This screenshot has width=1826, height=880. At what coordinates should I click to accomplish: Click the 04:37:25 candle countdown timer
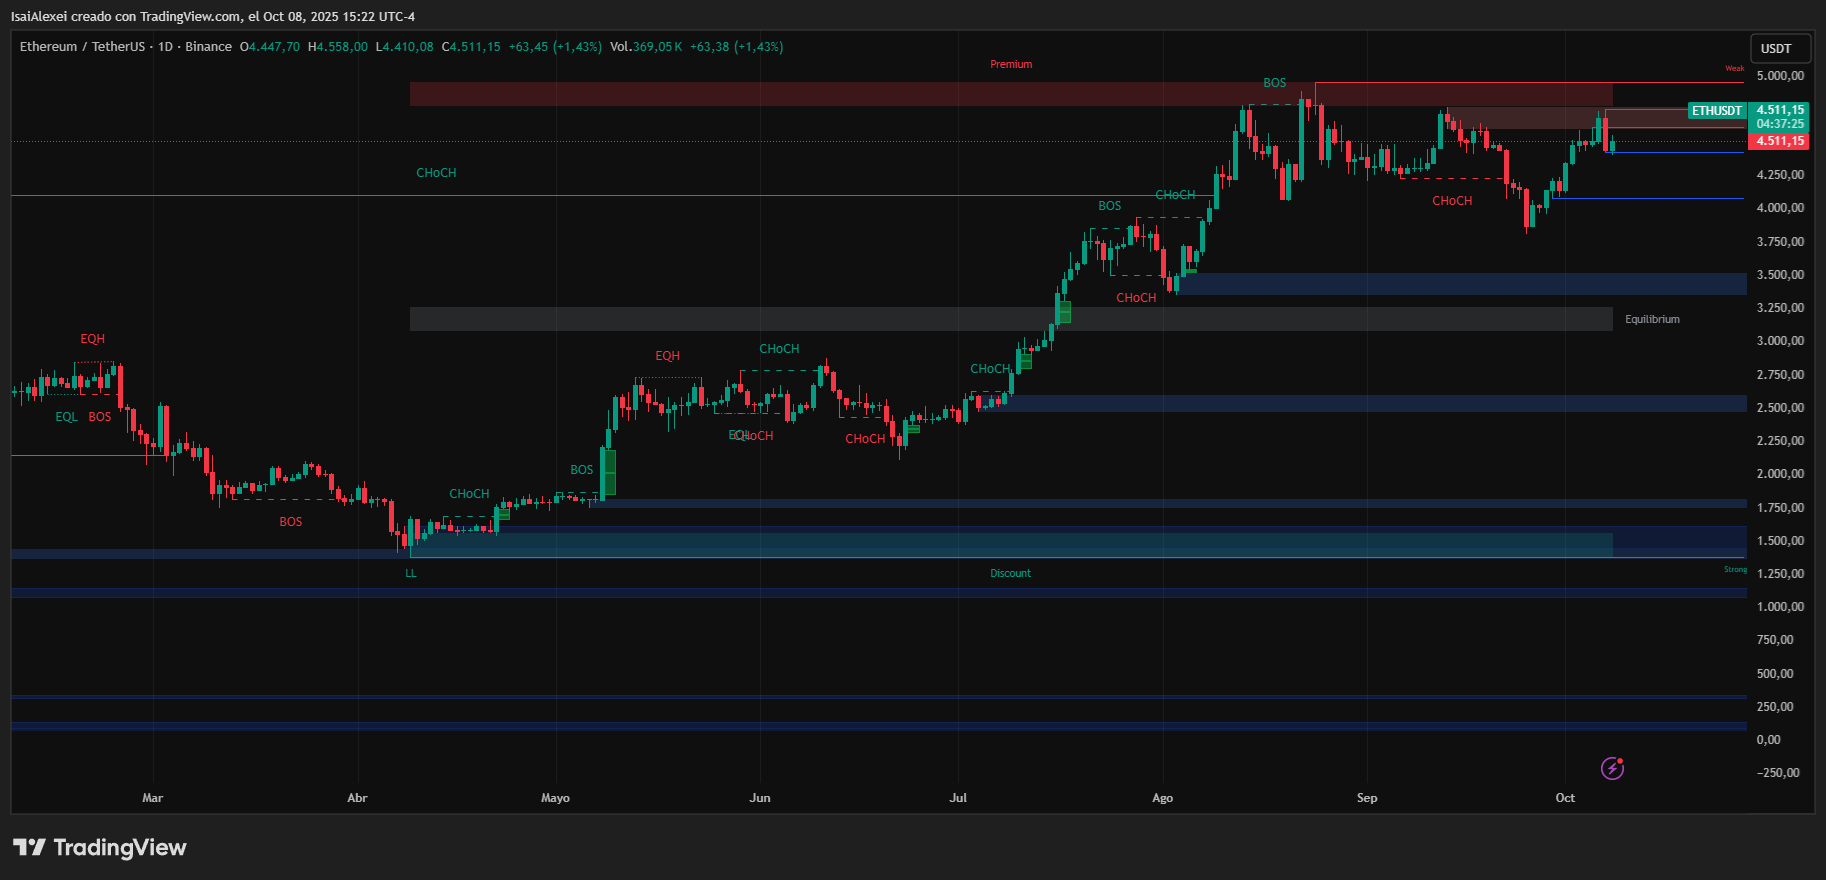(1780, 124)
